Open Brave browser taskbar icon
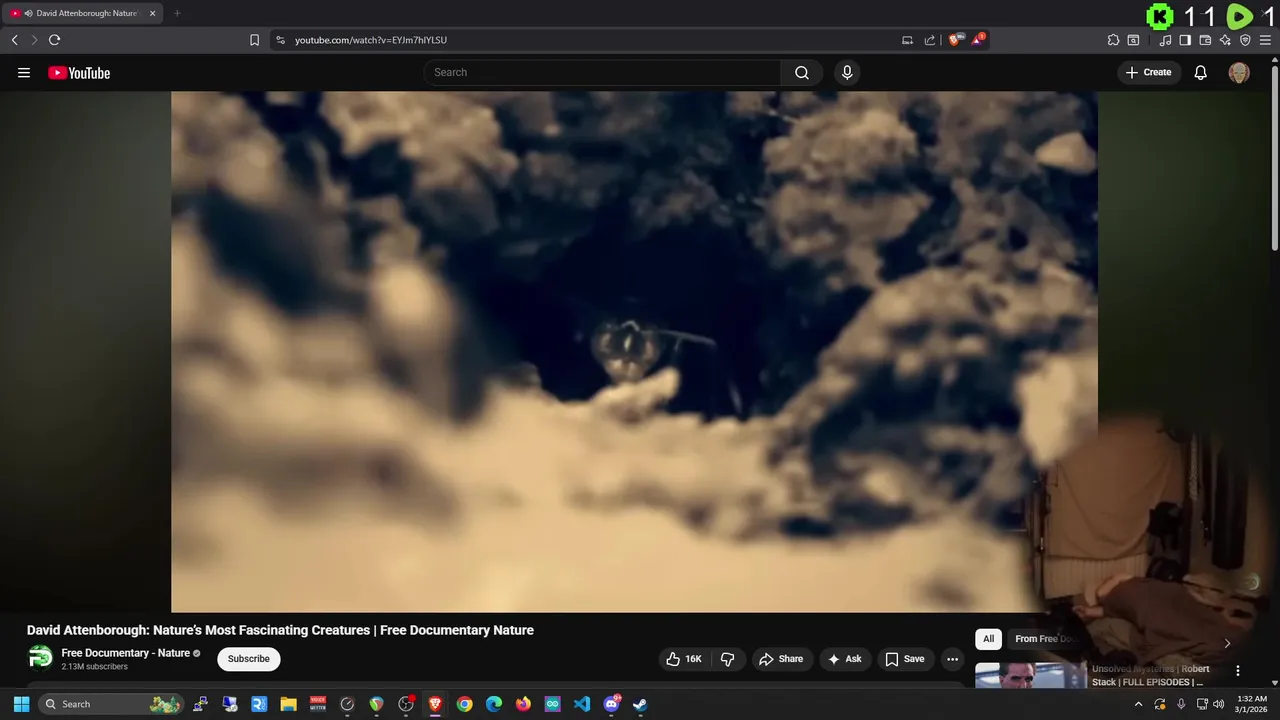 [435, 704]
